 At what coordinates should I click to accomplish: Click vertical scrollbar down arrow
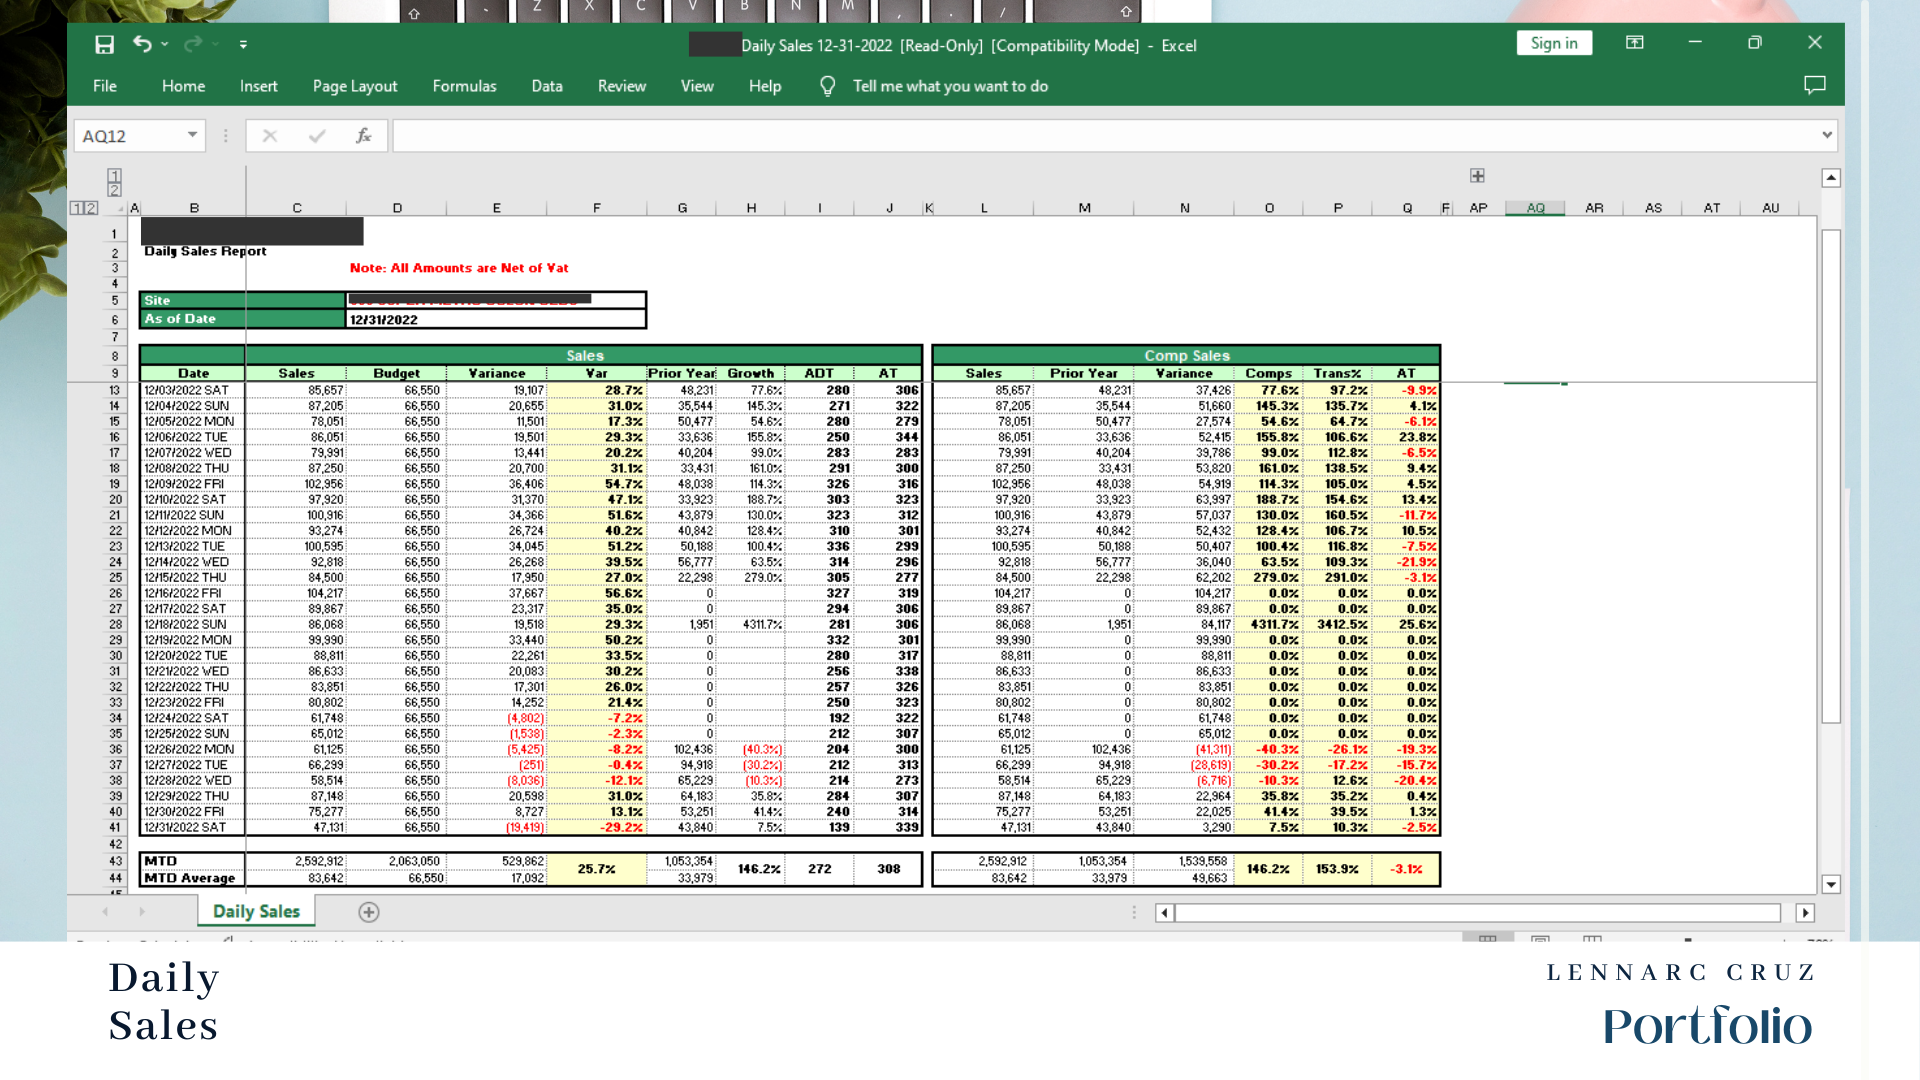tap(1831, 884)
